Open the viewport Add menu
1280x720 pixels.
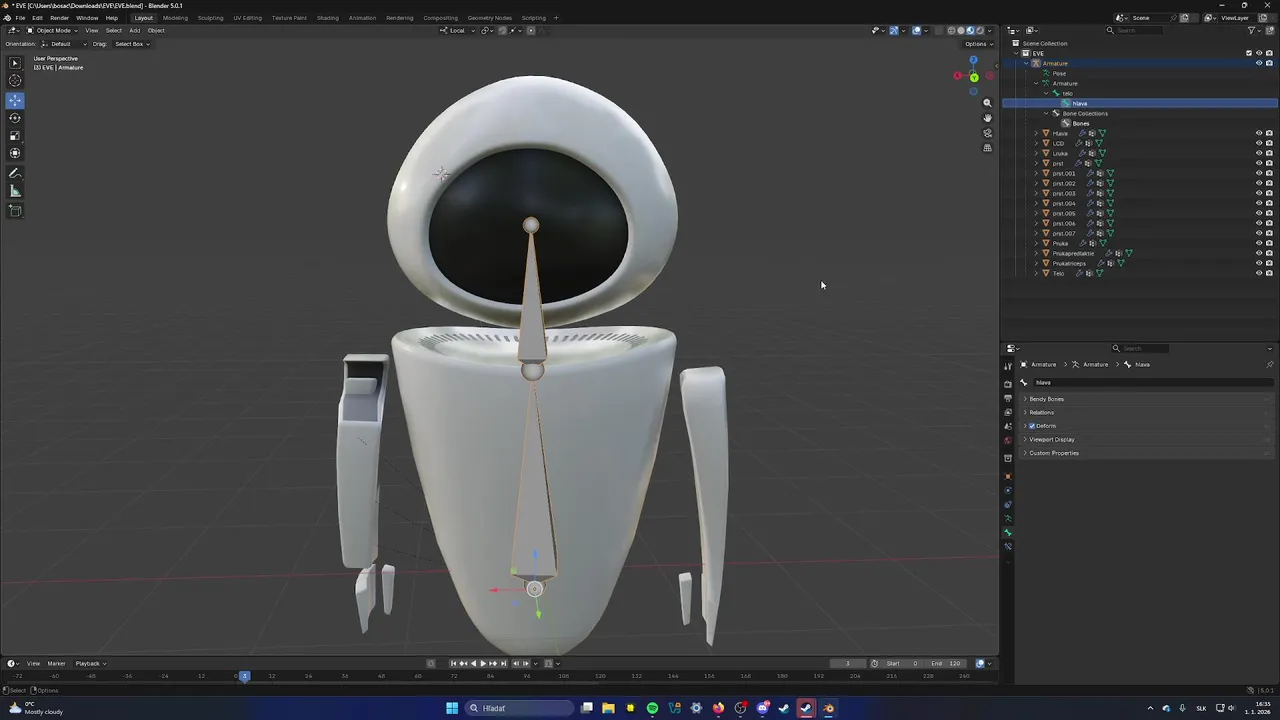click(x=134, y=30)
